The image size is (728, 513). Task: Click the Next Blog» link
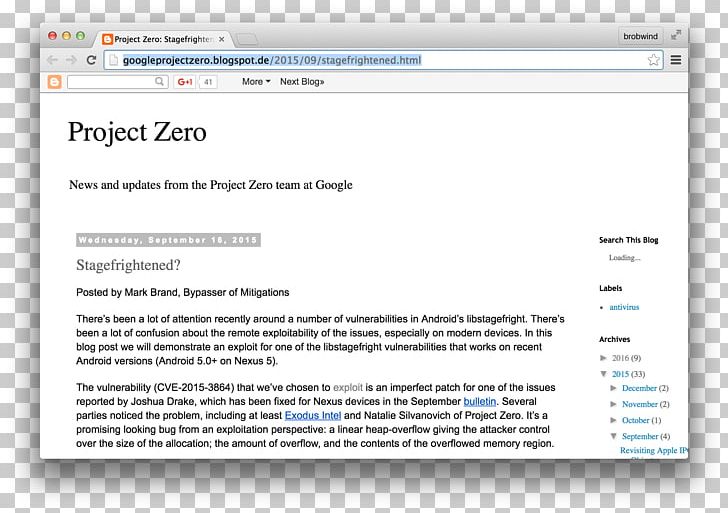[302, 82]
